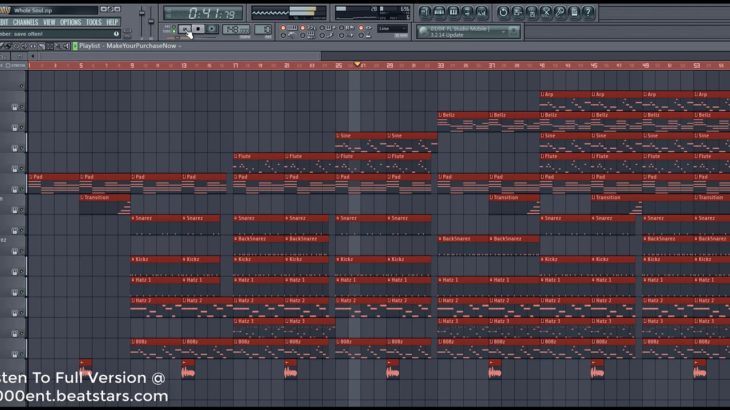The width and height of the screenshot is (730, 410).
Task: Select the first audio clip at bar 5
Action: (86, 368)
